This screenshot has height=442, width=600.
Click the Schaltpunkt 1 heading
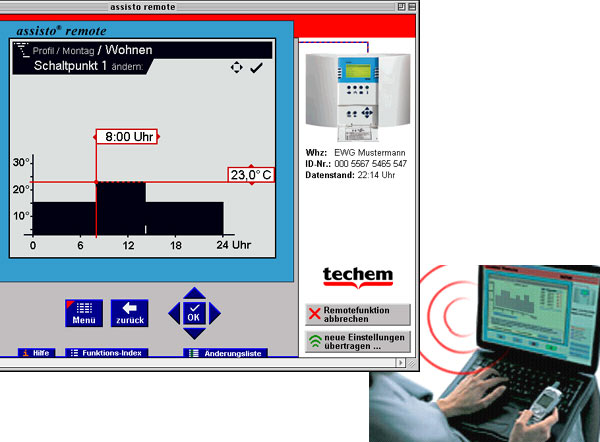click(x=70, y=66)
